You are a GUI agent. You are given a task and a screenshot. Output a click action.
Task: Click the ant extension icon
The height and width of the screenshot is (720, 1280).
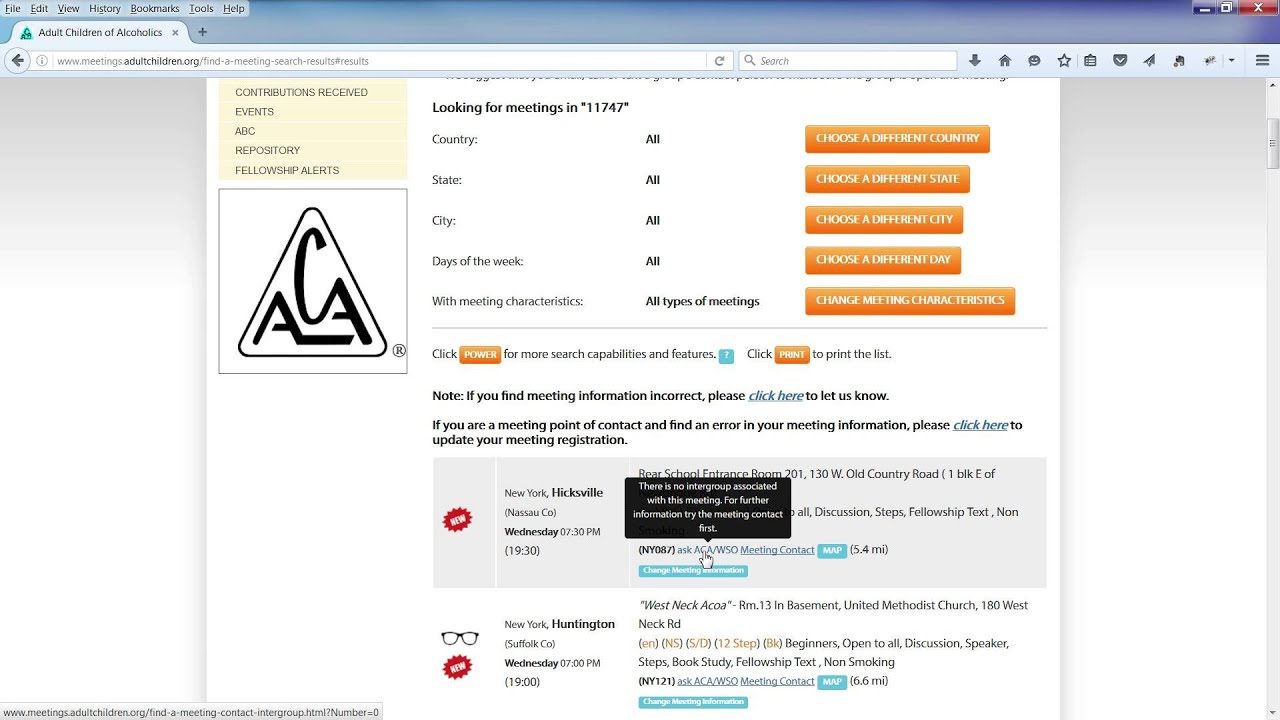pyautogui.click(x=1210, y=61)
